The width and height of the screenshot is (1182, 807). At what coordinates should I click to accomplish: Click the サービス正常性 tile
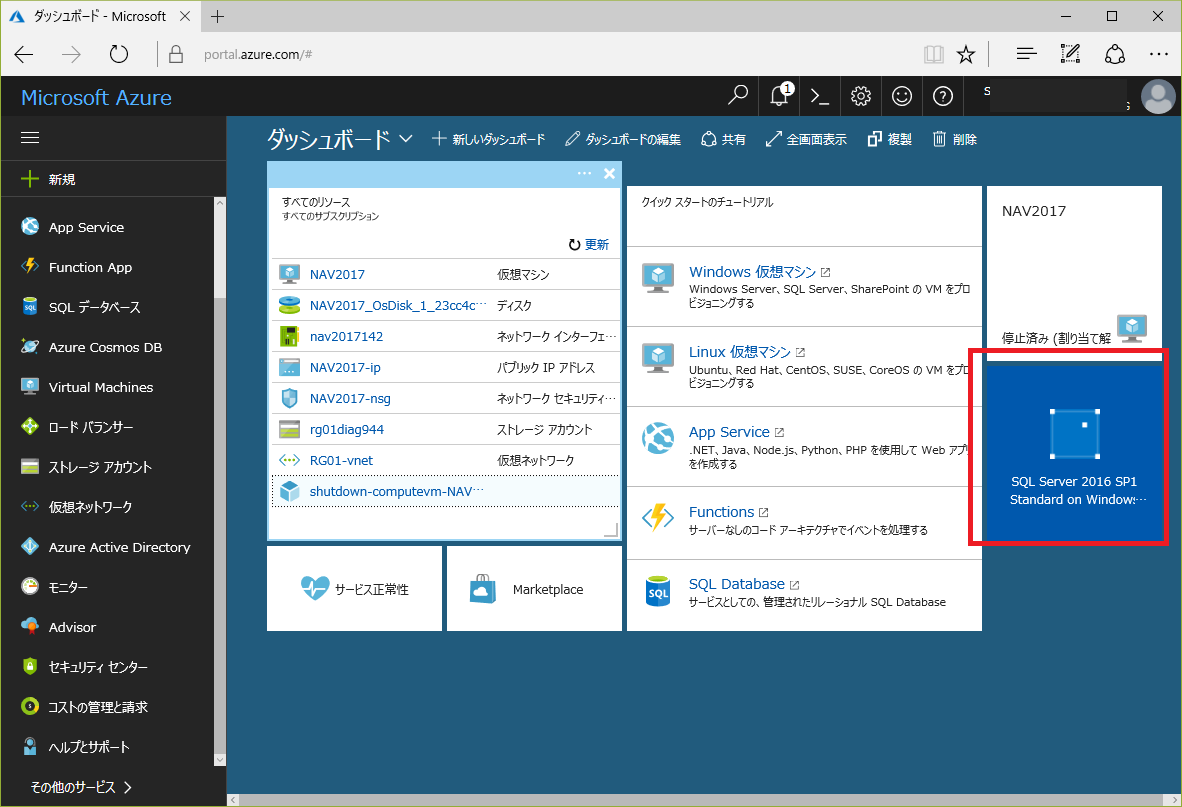click(354, 588)
